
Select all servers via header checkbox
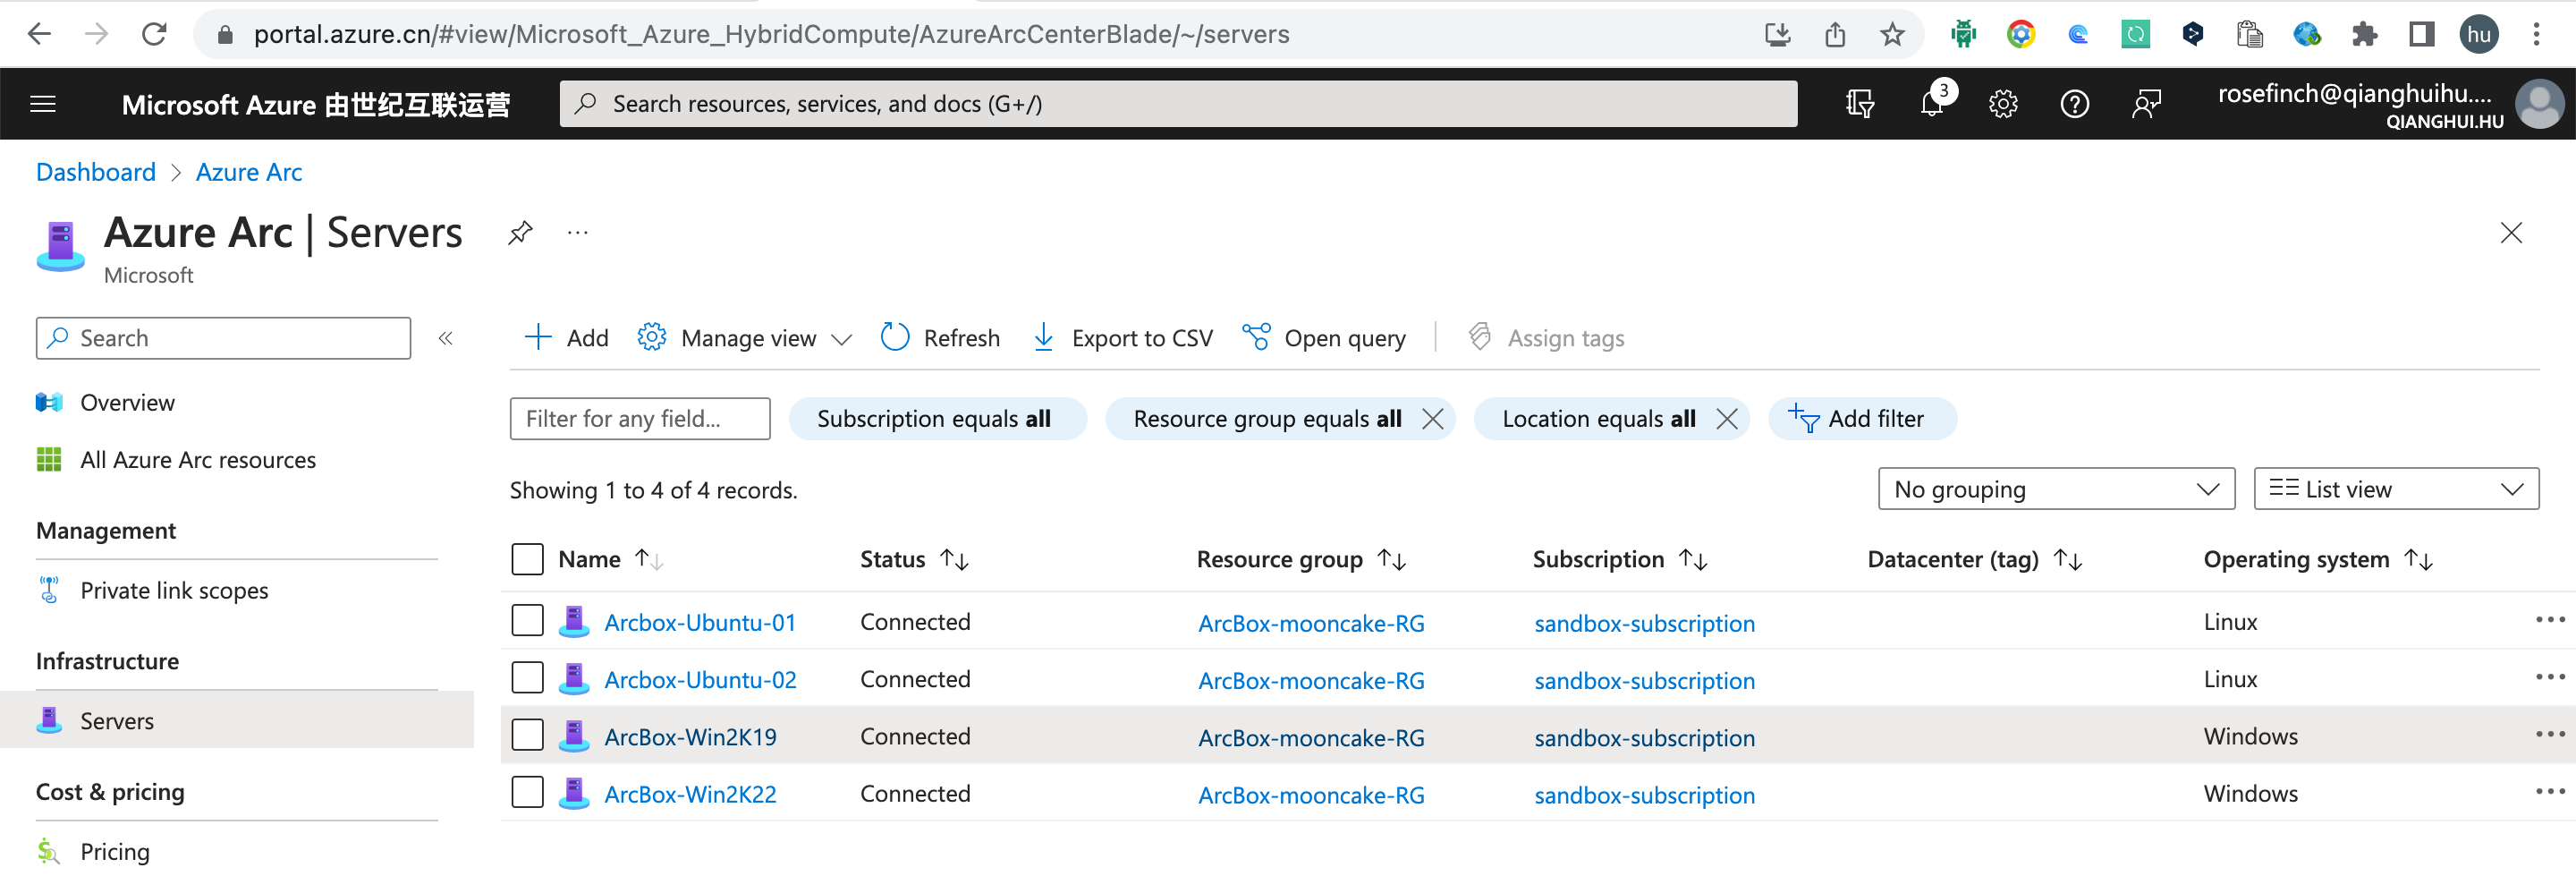[x=527, y=559]
